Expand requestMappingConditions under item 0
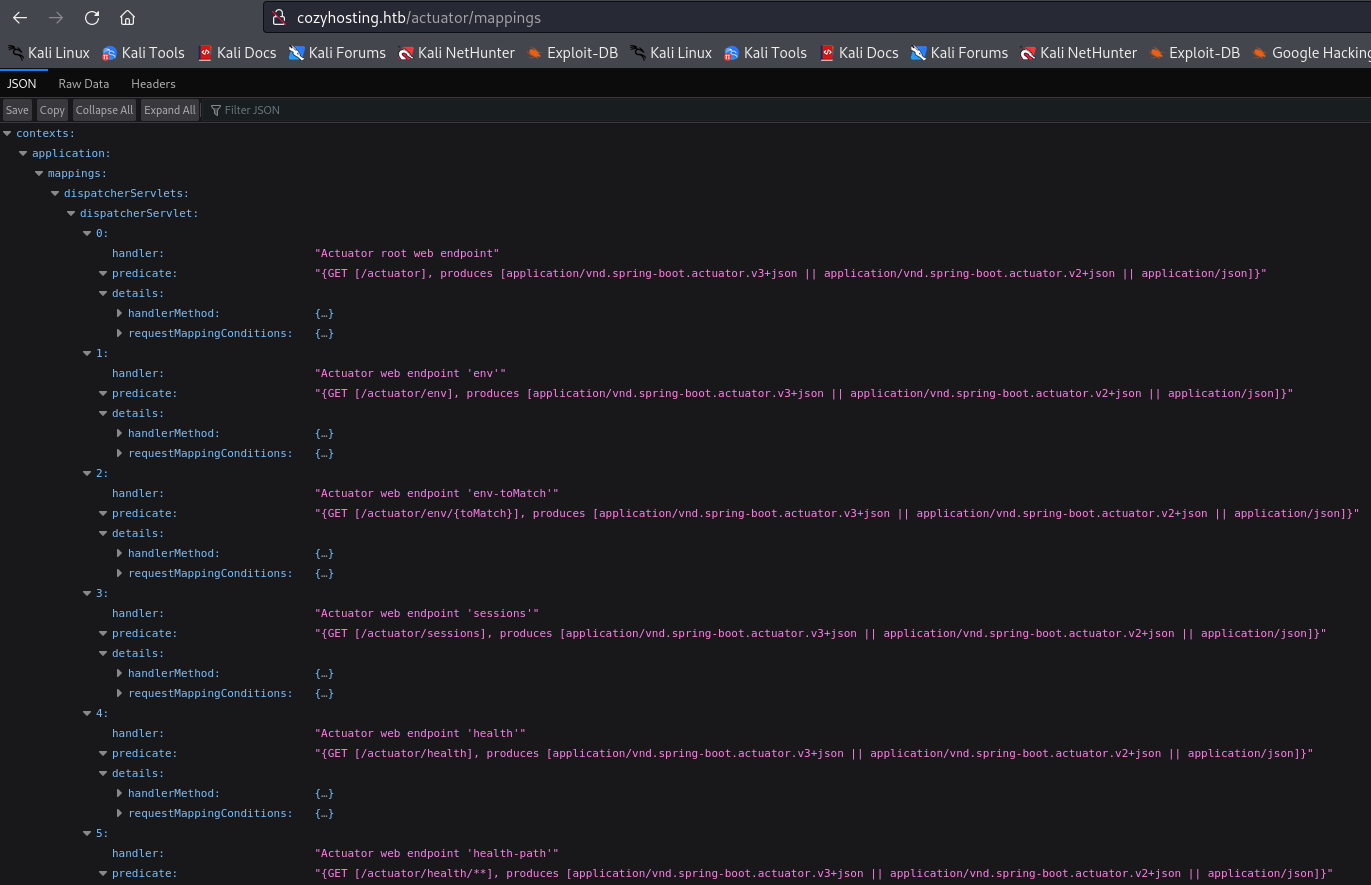The image size is (1371, 885). point(120,333)
